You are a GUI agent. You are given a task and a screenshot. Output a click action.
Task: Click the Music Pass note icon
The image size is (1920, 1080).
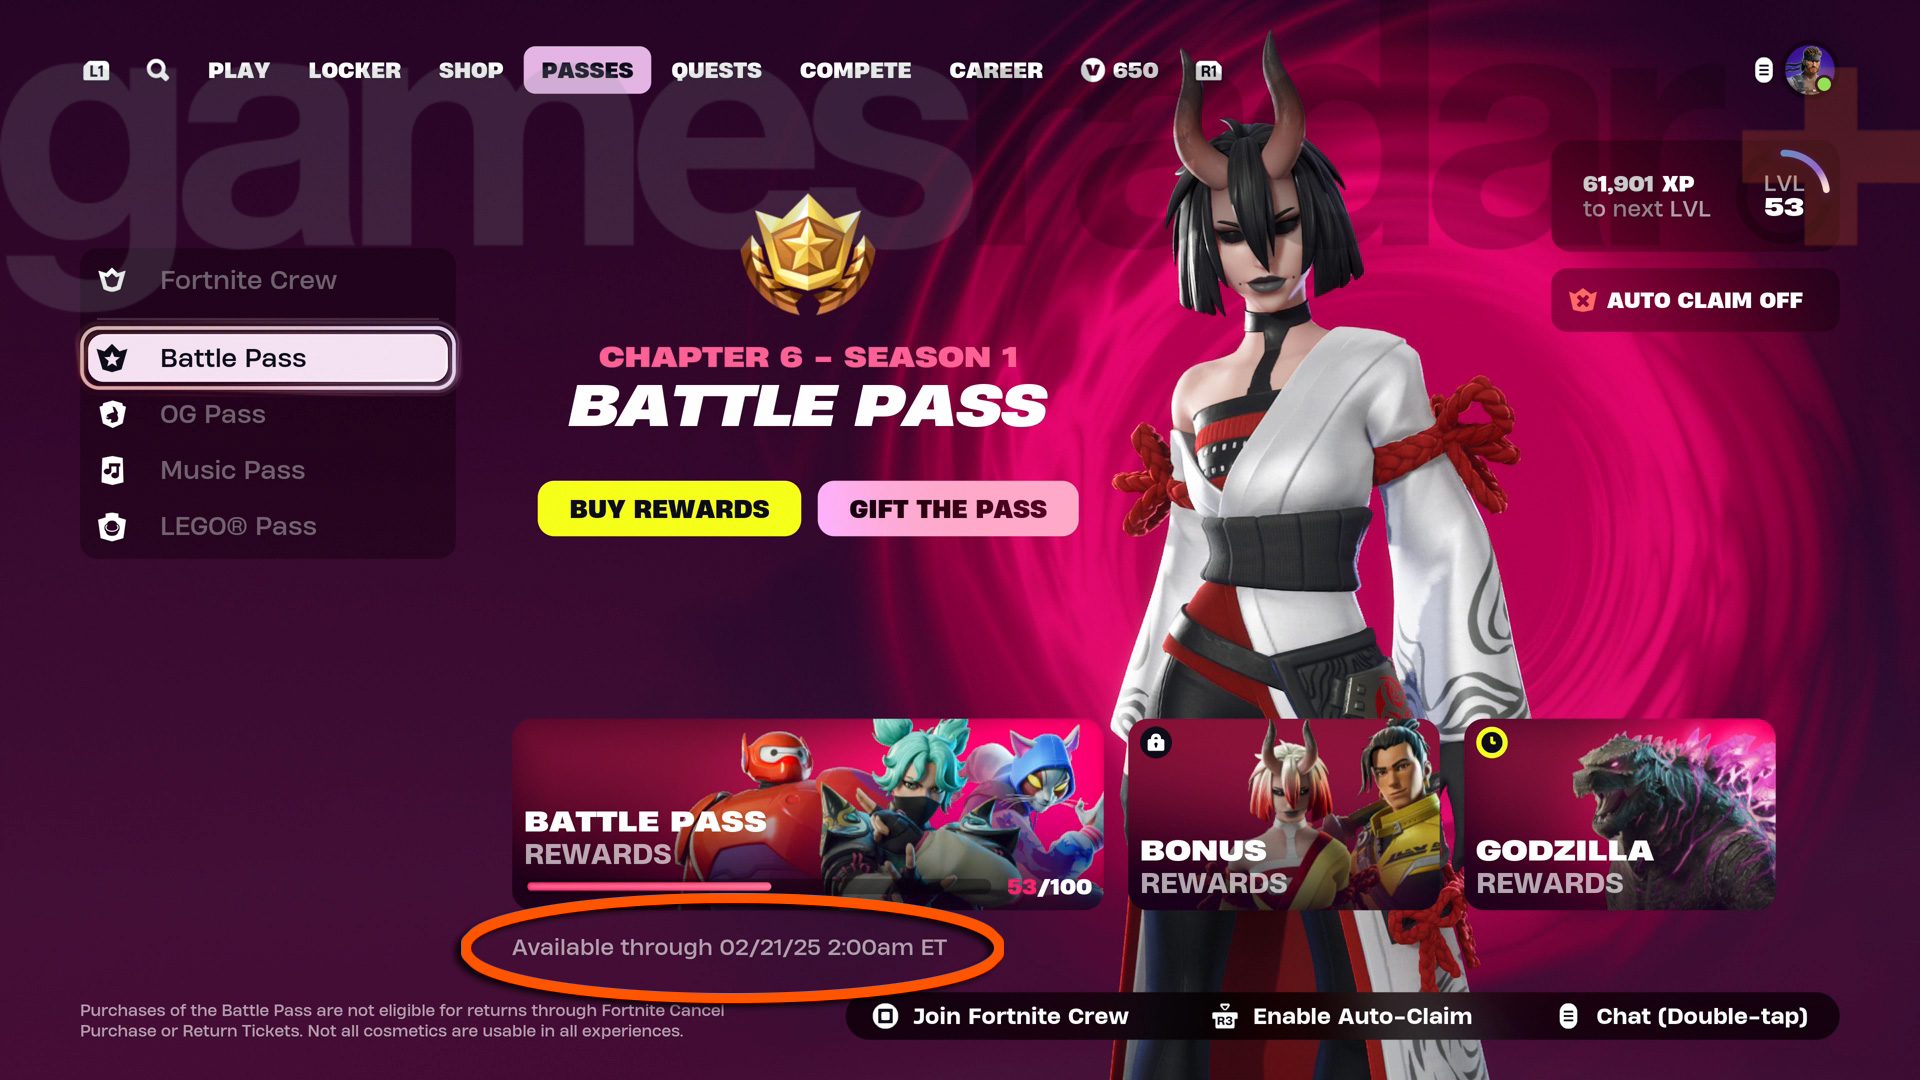click(x=112, y=470)
